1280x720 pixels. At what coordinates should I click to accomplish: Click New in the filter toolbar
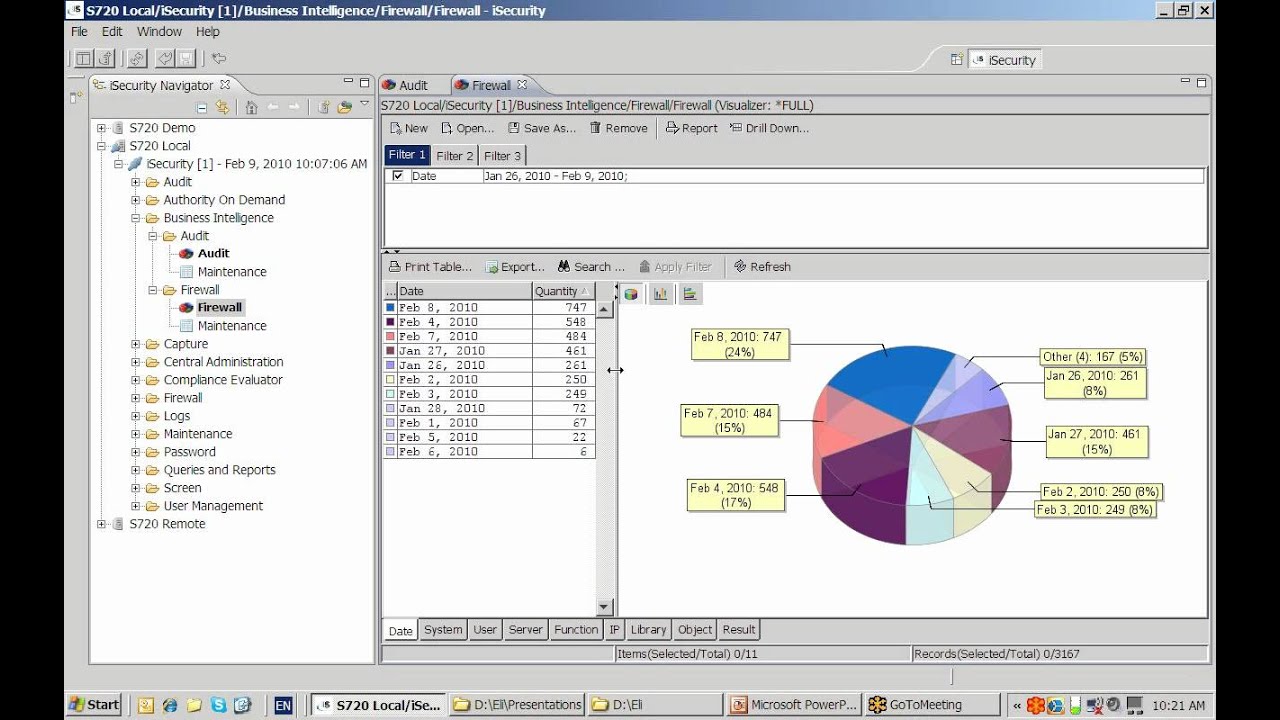[408, 128]
